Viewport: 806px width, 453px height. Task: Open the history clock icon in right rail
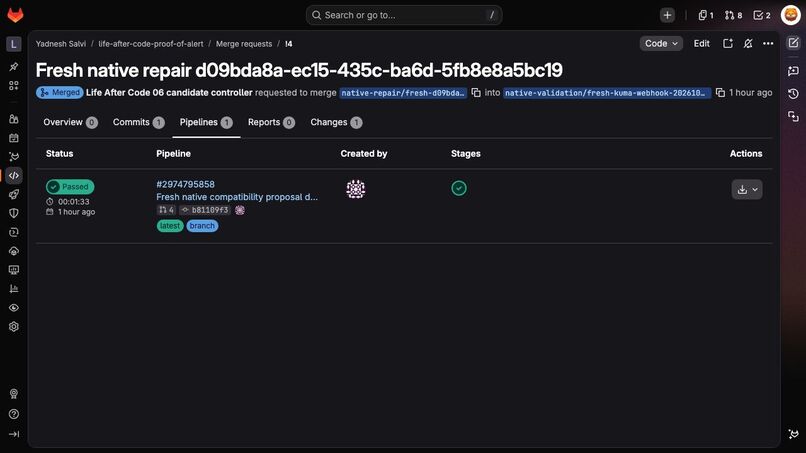[x=793, y=94]
